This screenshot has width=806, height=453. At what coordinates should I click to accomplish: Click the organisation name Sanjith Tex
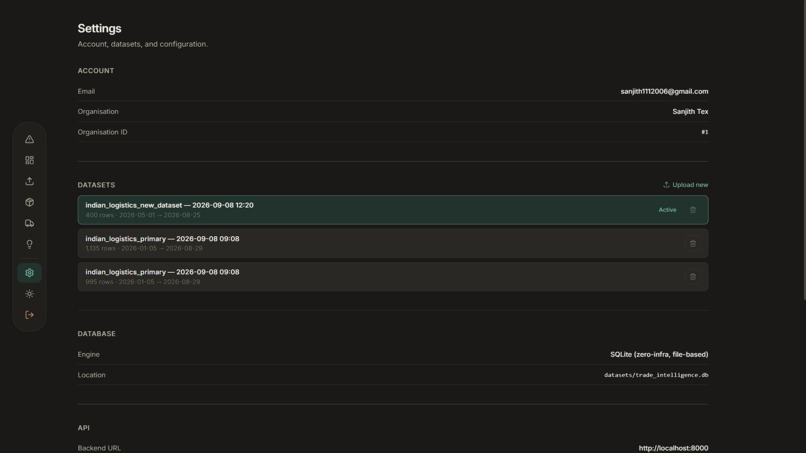(x=690, y=112)
